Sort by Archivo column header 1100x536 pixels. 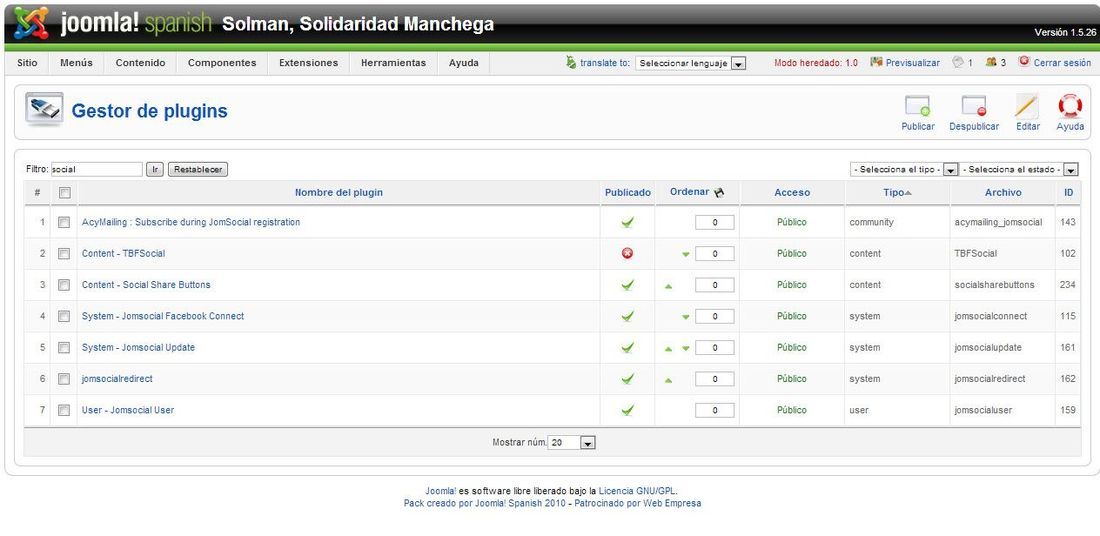click(x=1002, y=192)
